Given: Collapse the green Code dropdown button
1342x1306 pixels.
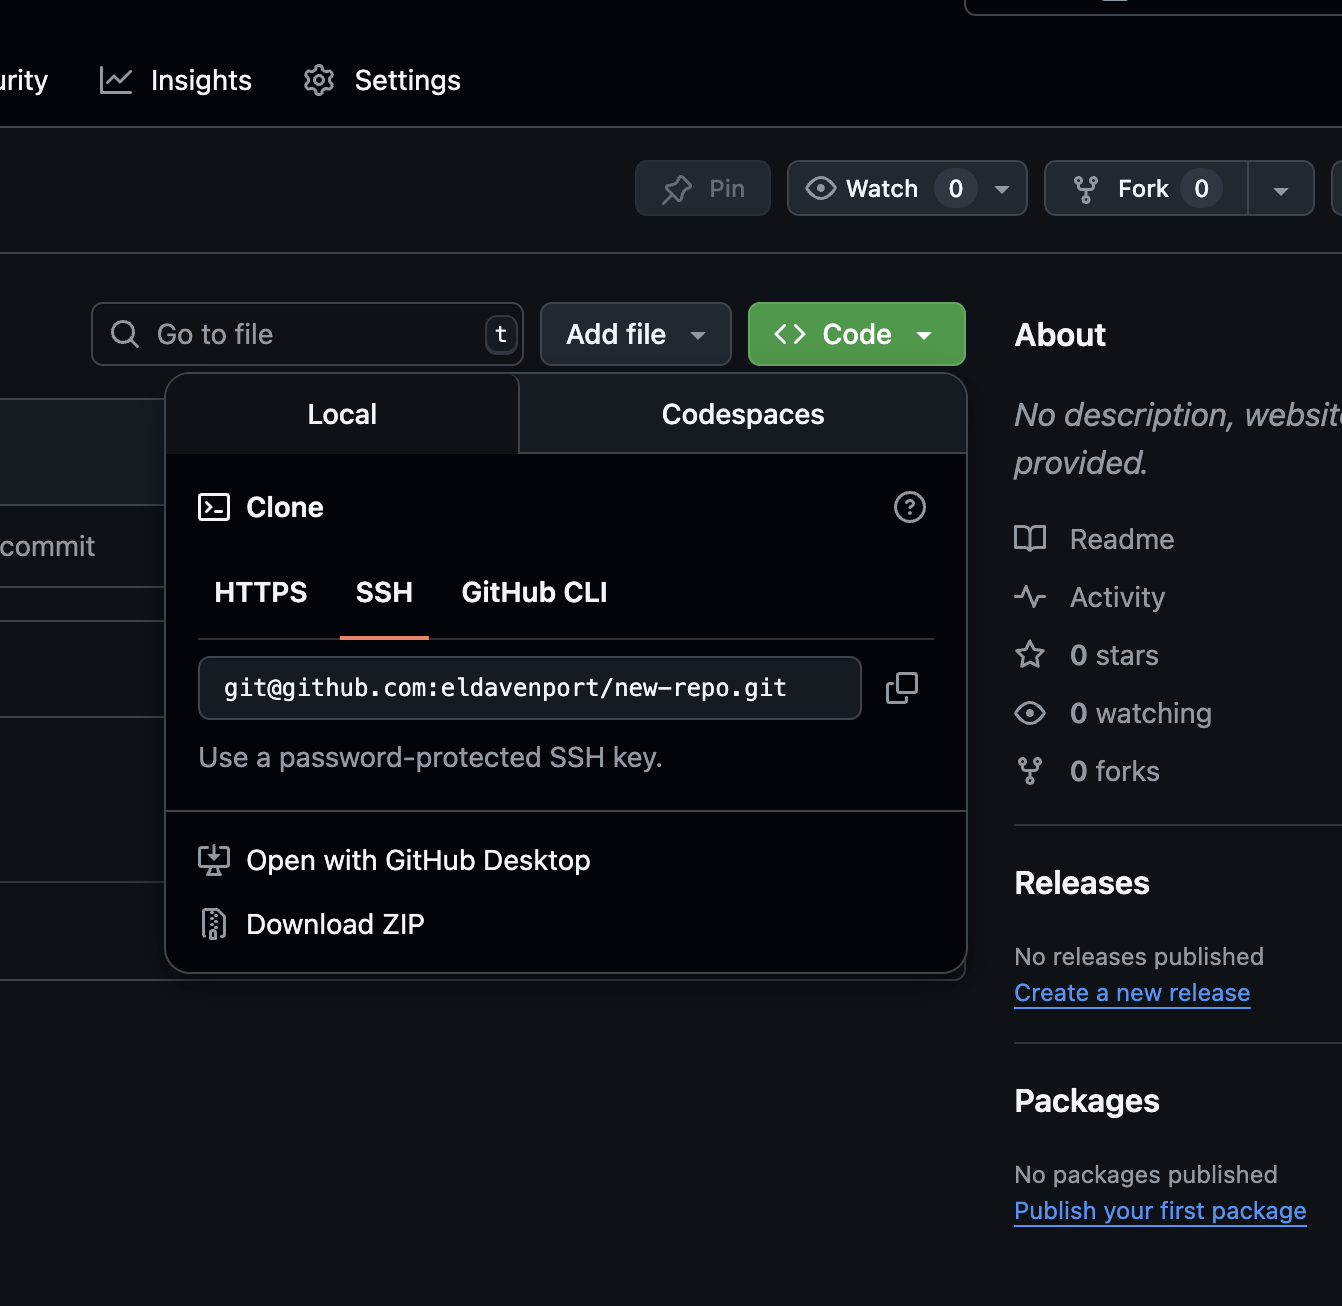Looking at the screenshot, I should [x=856, y=334].
